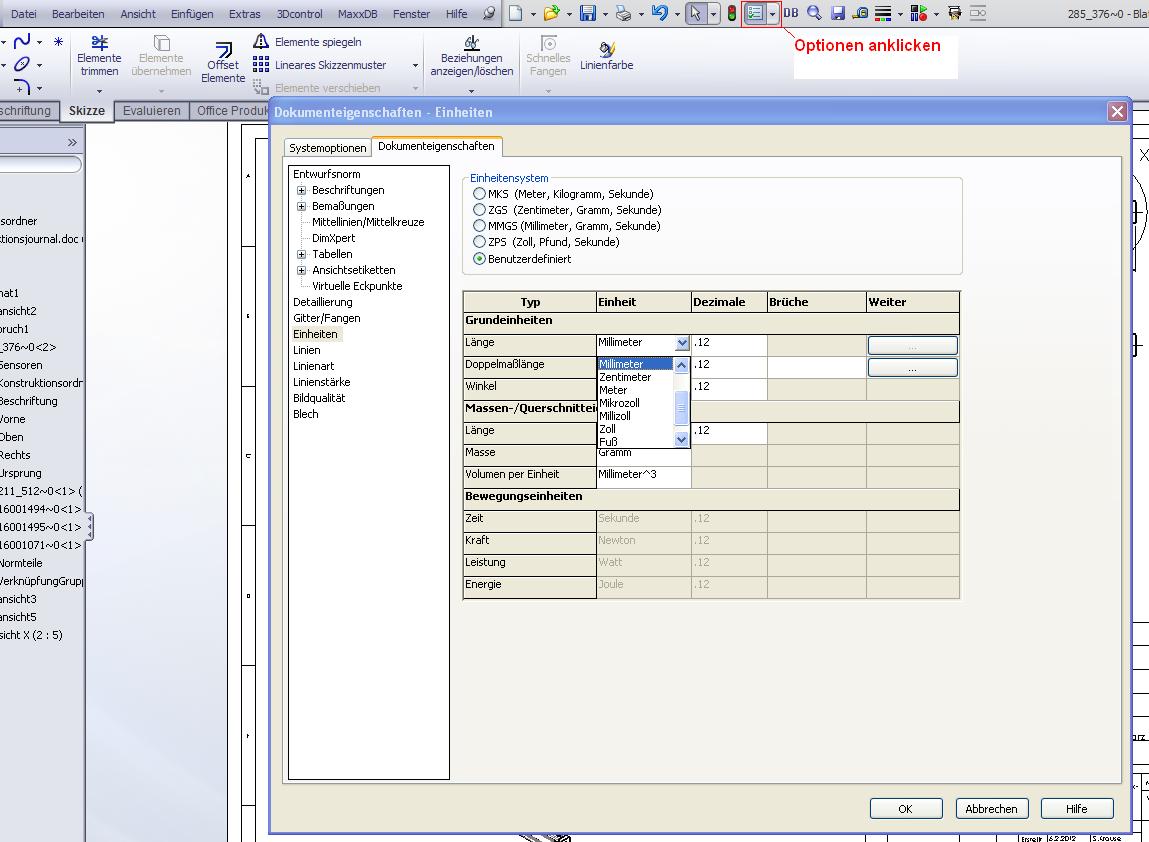Select the Sketch Fillet tool

point(22,87)
